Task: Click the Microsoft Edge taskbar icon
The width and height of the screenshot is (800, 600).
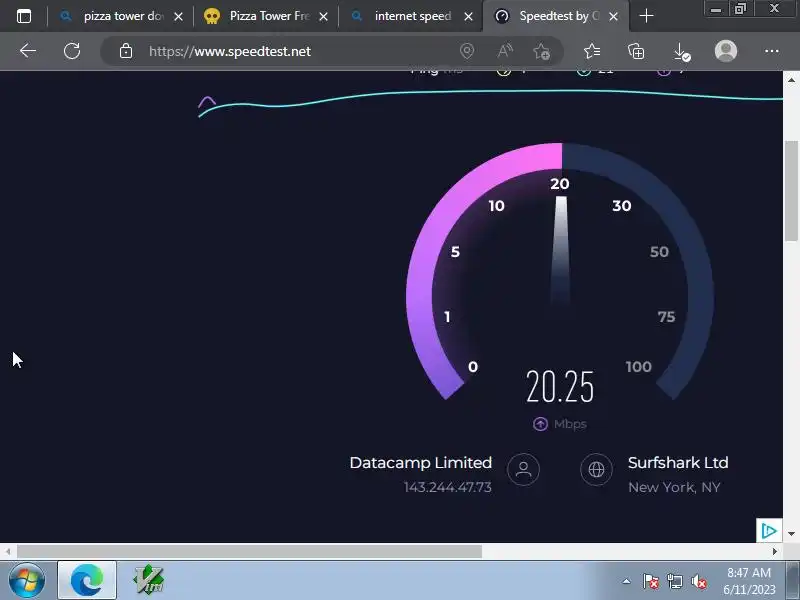Action: point(87,581)
